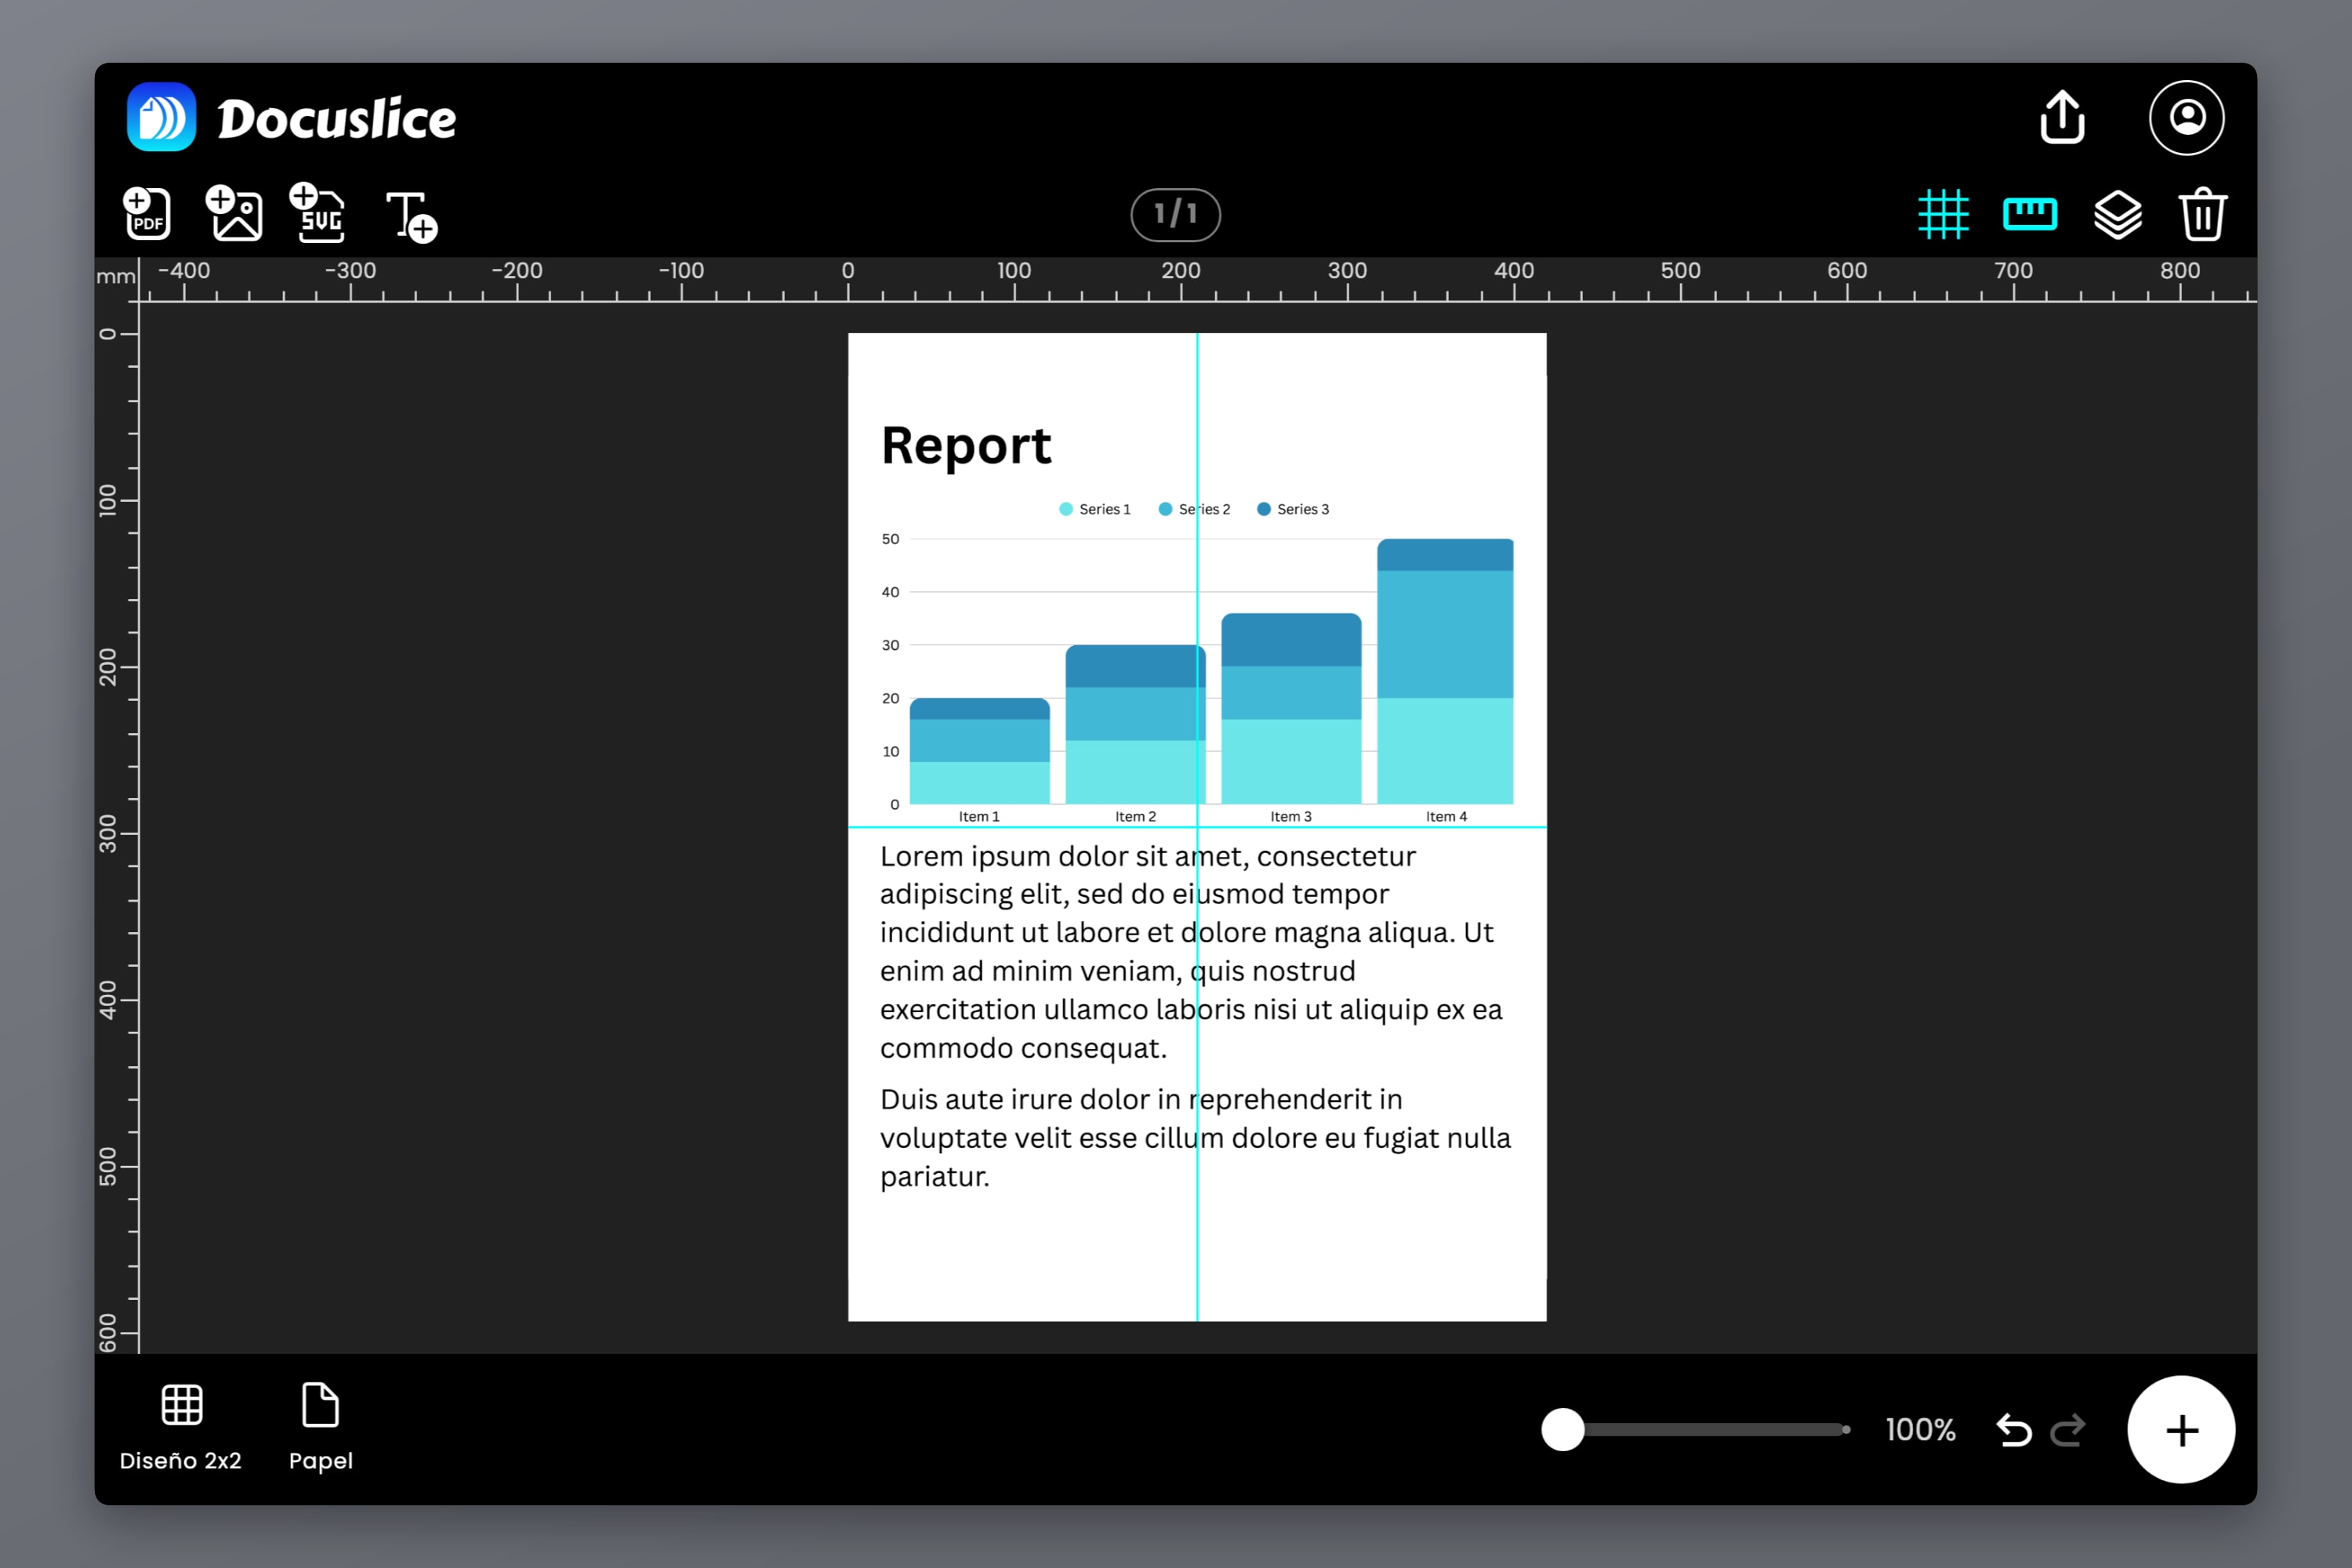Screen dimensions: 2352x1568
Task: Open the share/export icon
Action: coord(2061,117)
